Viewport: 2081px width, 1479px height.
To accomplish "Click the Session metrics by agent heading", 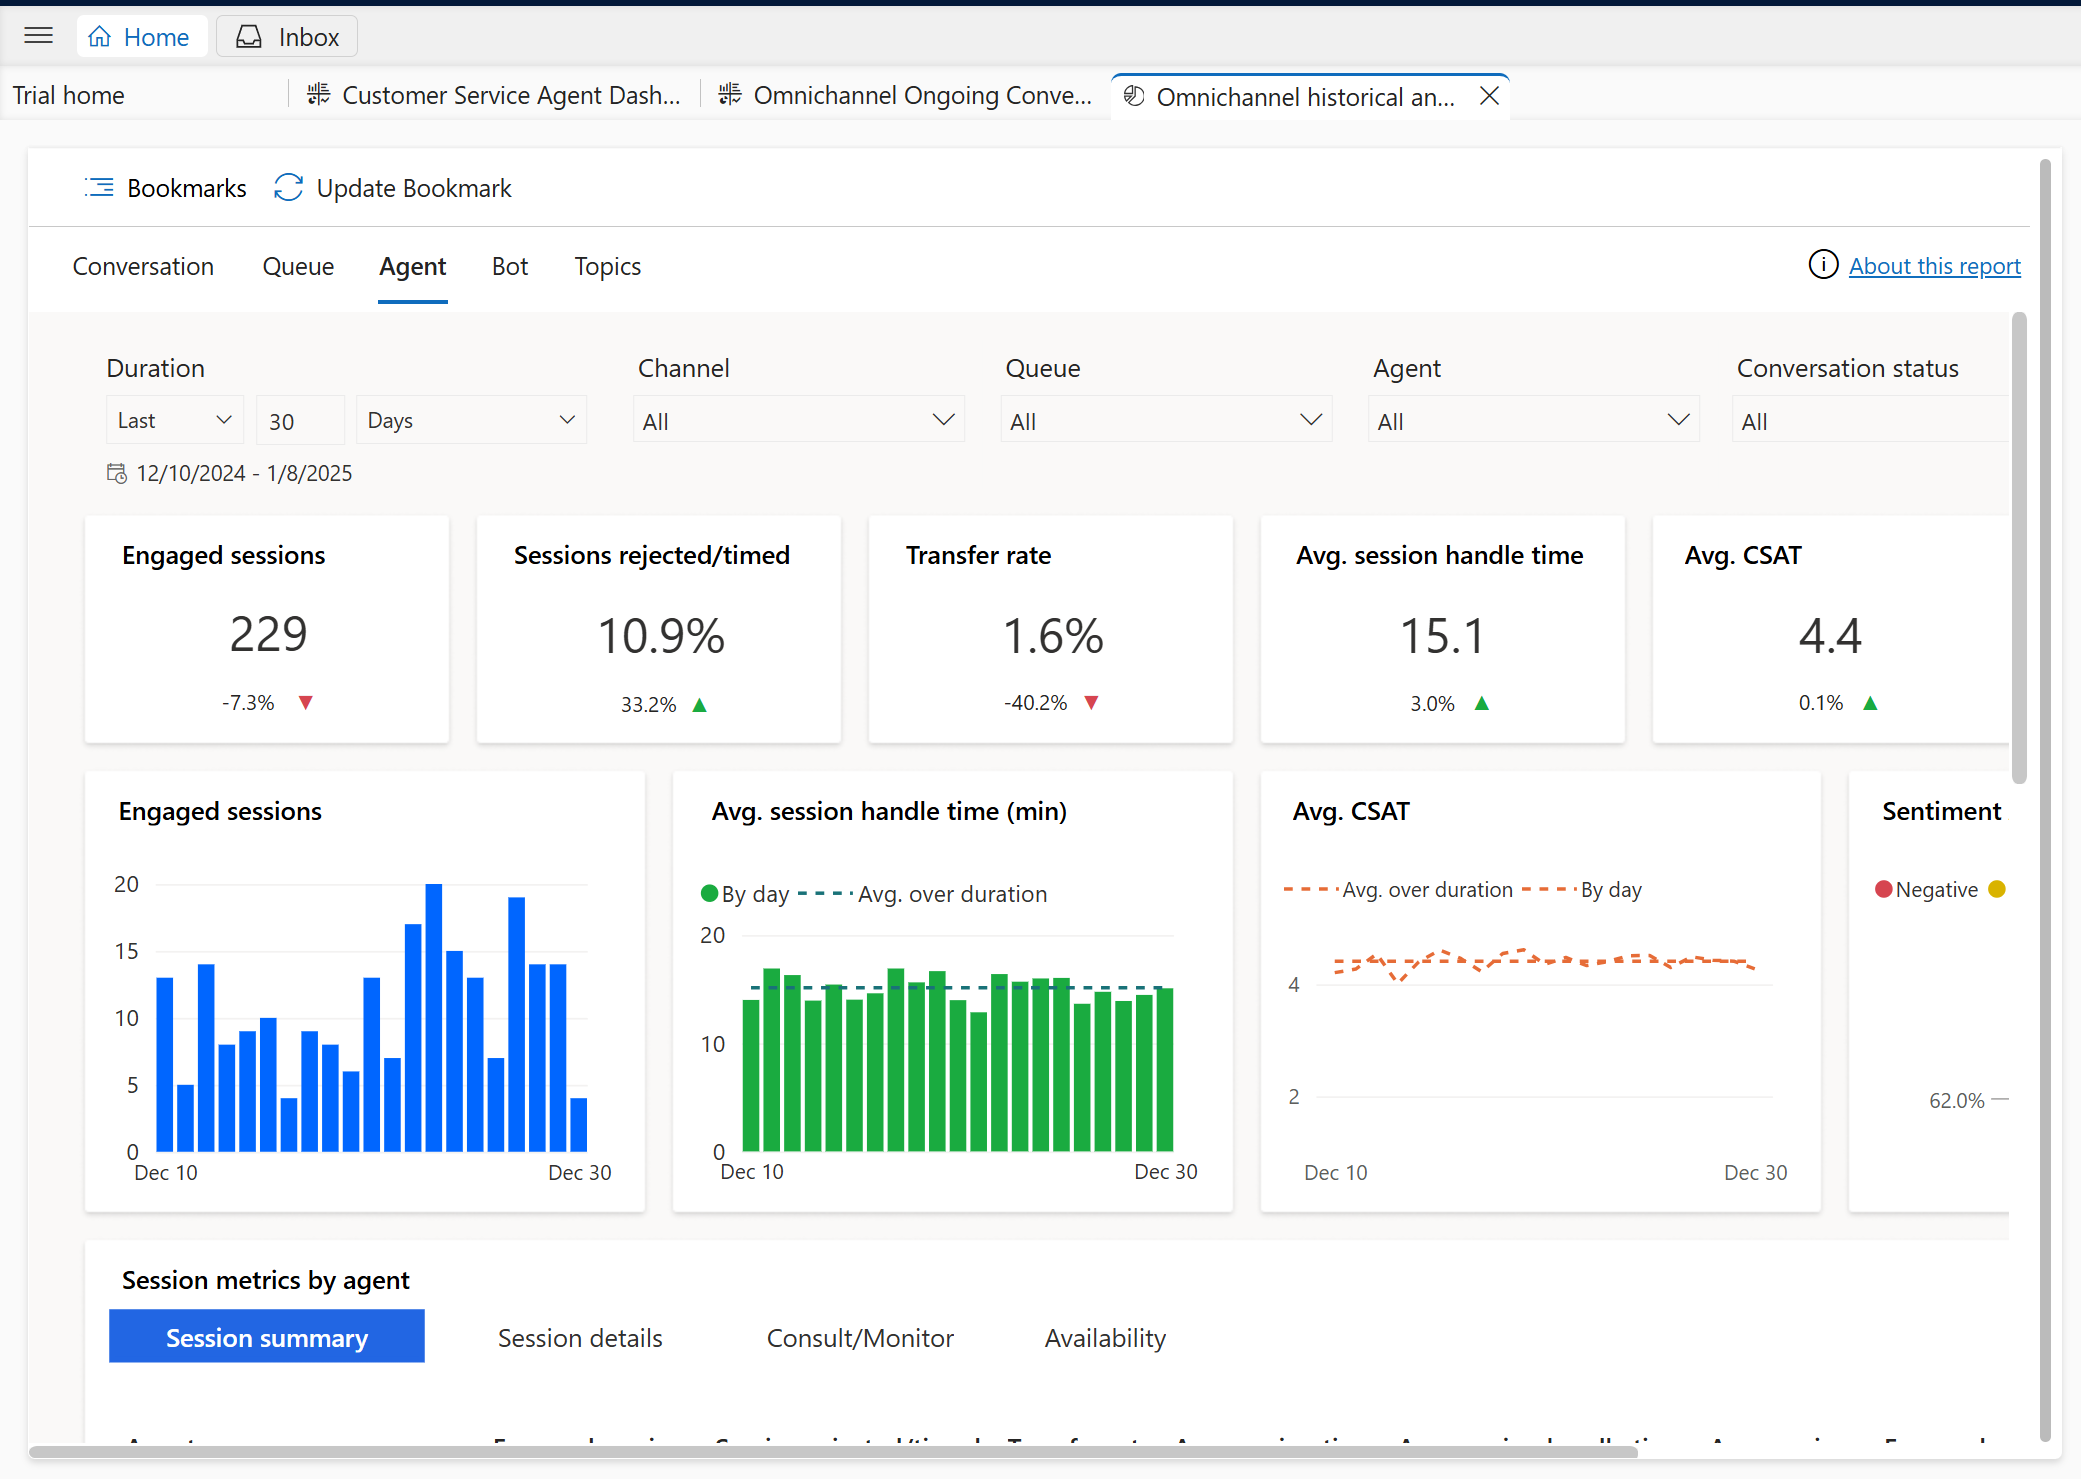I will click(x=266, y=1280).
